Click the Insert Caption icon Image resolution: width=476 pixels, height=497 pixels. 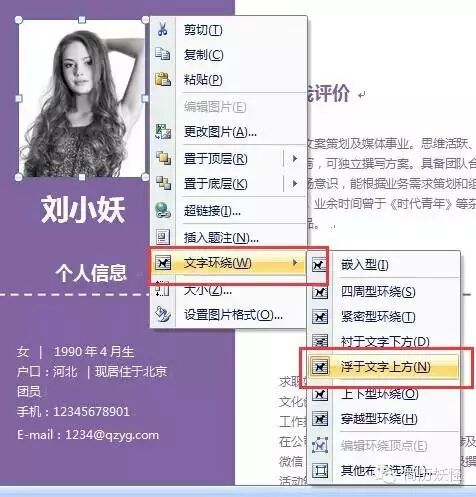163,237
